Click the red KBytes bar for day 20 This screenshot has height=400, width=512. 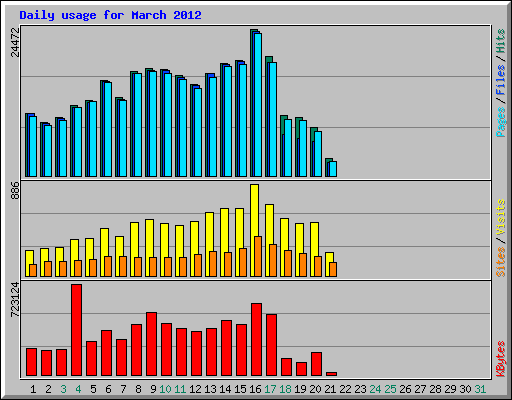click(x=316, y=364)
